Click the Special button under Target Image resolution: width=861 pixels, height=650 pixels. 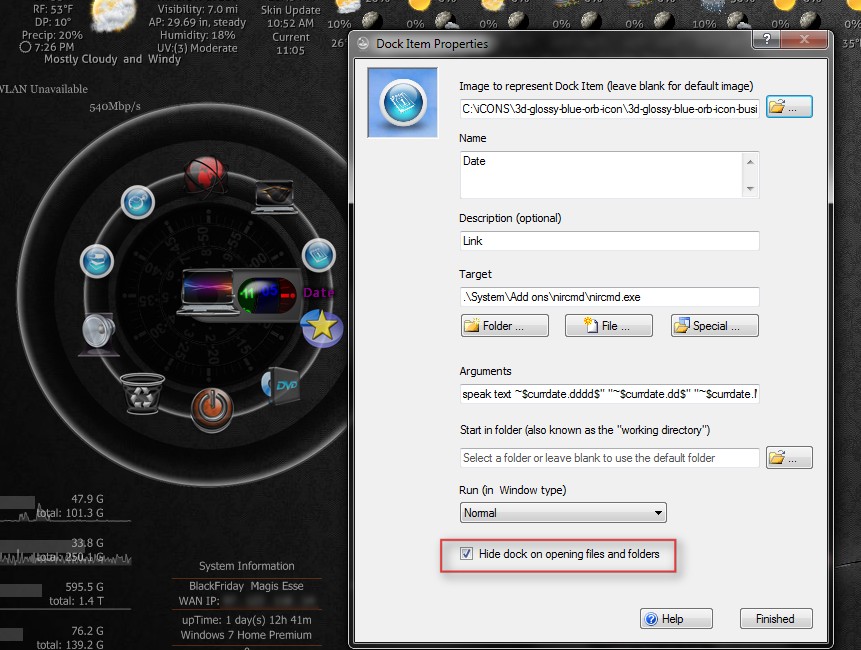[x=714, y=325]
